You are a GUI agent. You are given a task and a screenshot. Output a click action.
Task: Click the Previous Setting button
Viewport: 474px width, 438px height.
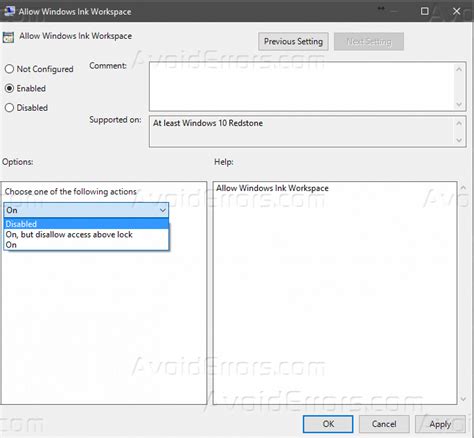click(x=293, y=41)
